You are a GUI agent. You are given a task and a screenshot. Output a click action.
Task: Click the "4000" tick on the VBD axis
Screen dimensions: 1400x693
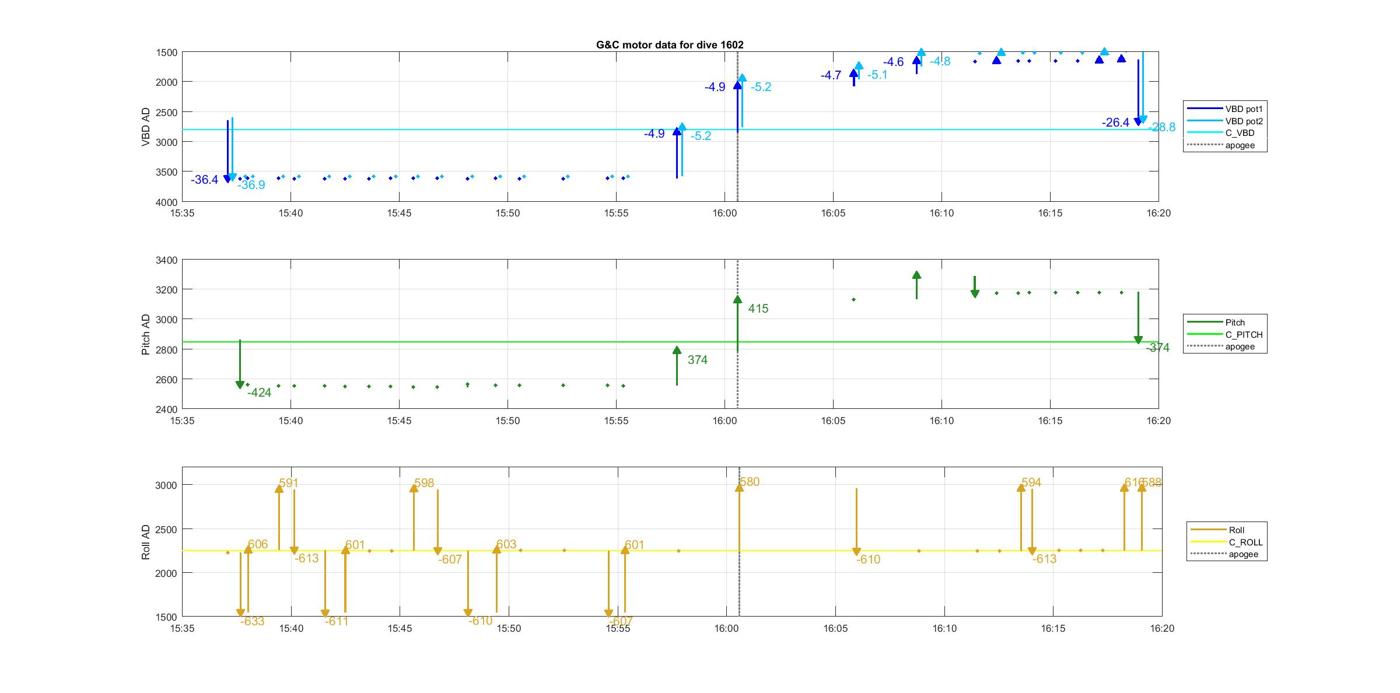[x=167, y=202]
